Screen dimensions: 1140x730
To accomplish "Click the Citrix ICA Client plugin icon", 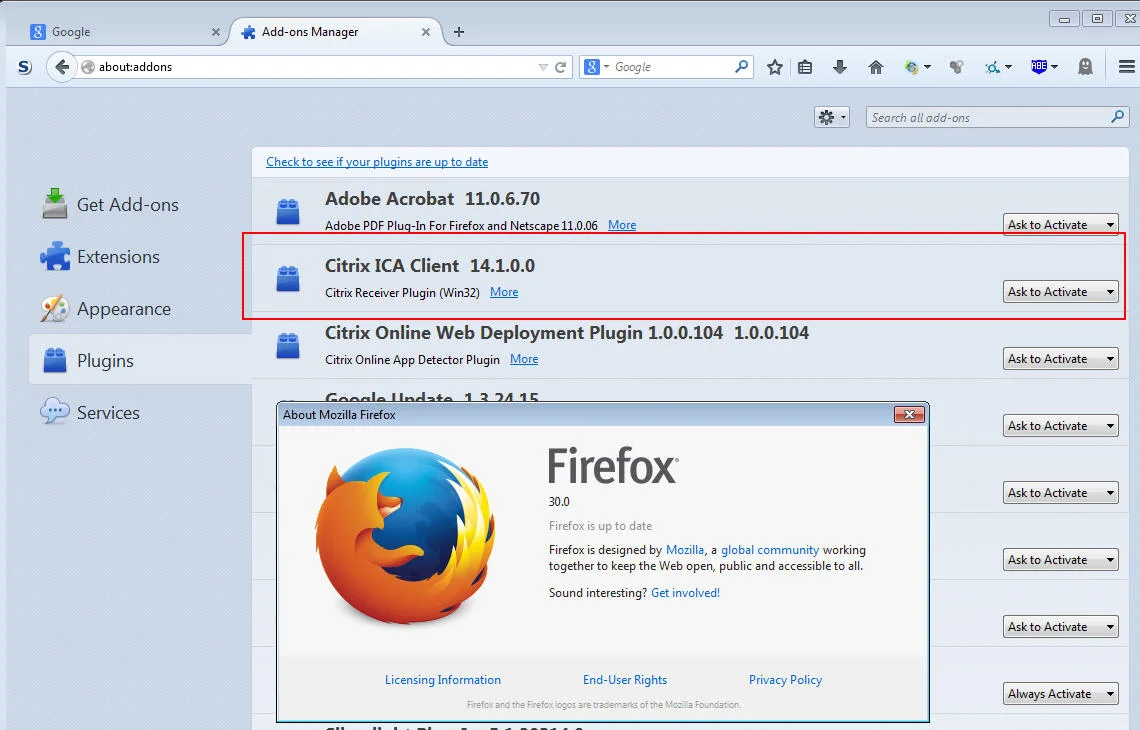I will click(x=288, y=278).
